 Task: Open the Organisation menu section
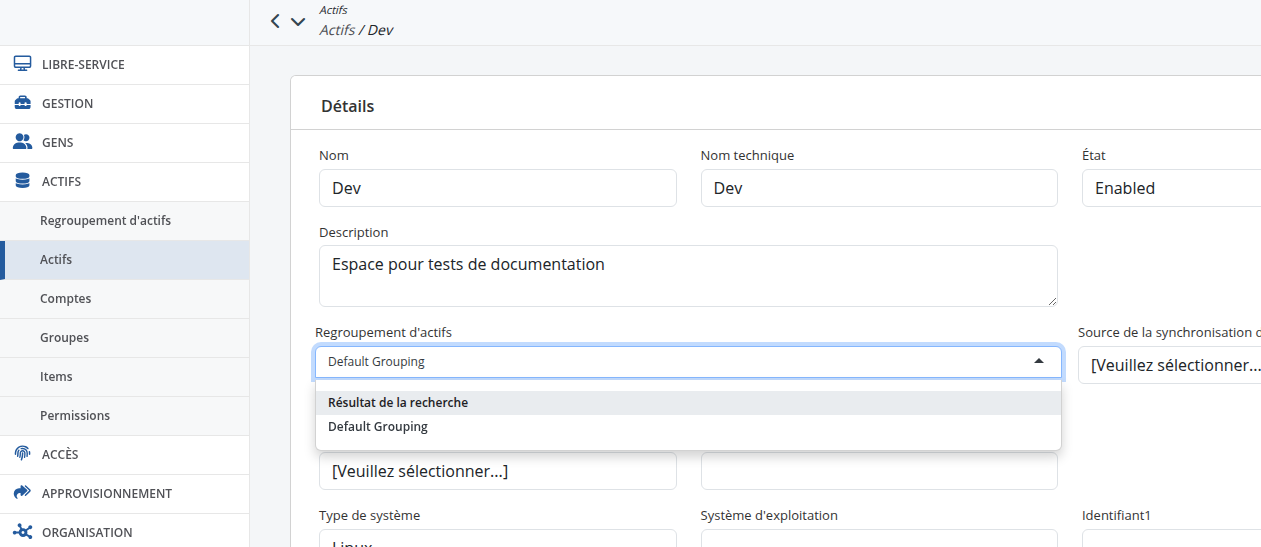pyautogui.click(x=124, y=532)
